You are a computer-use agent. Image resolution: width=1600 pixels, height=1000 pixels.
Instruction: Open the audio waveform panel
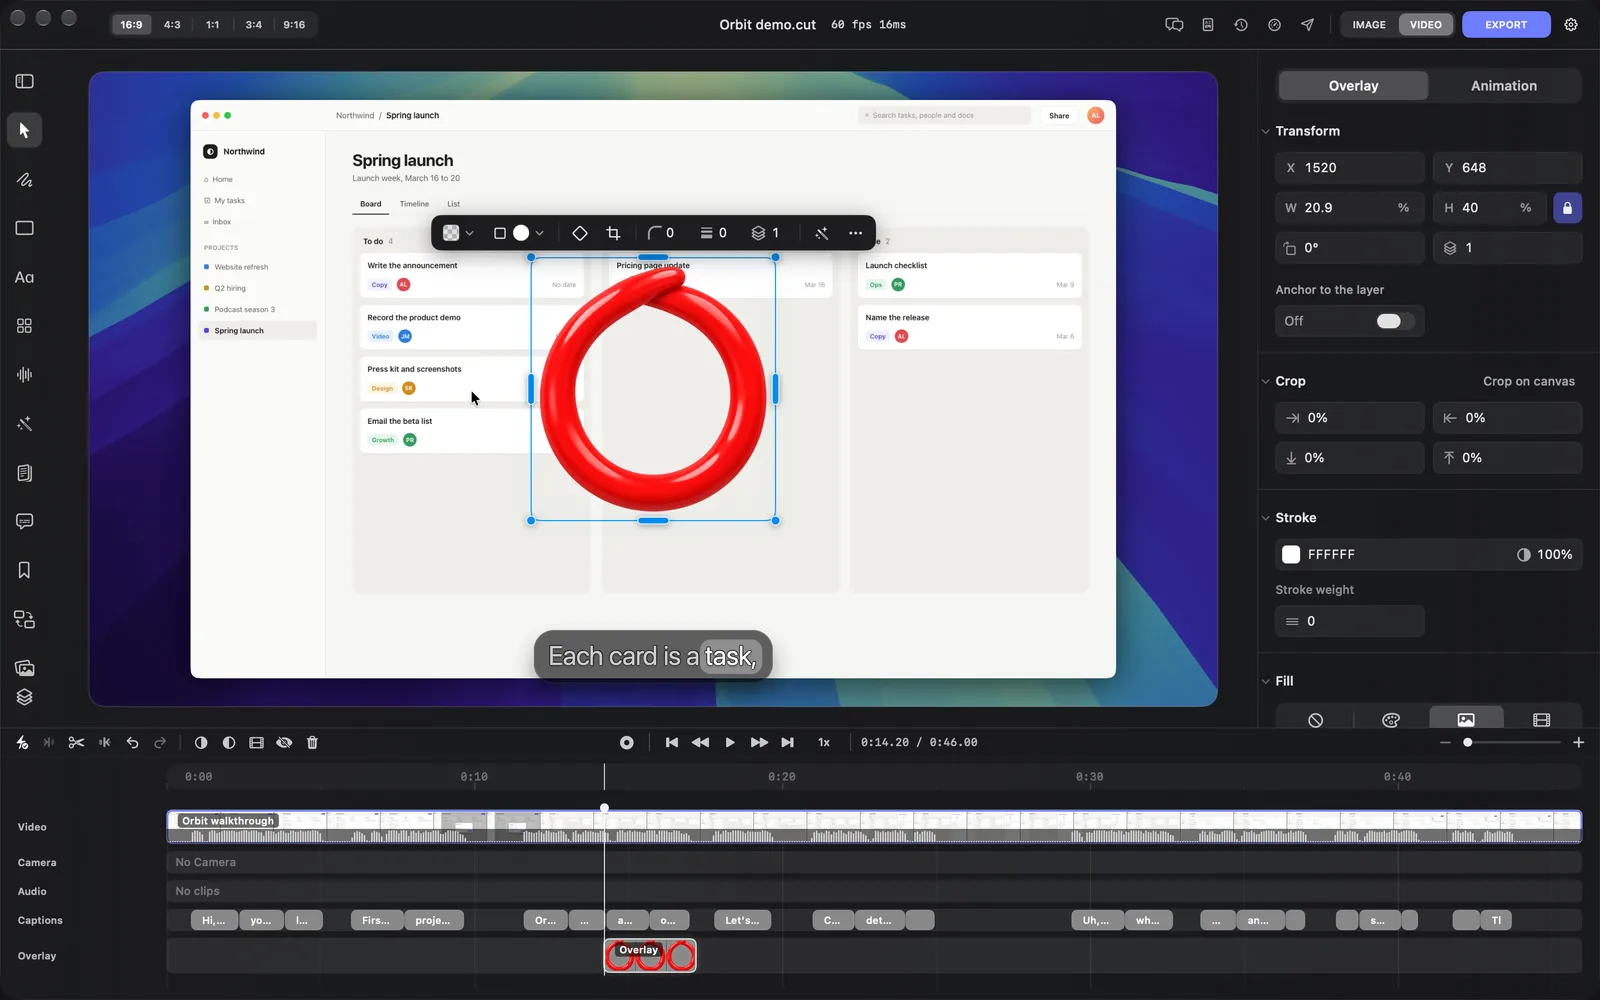(24, 374)
